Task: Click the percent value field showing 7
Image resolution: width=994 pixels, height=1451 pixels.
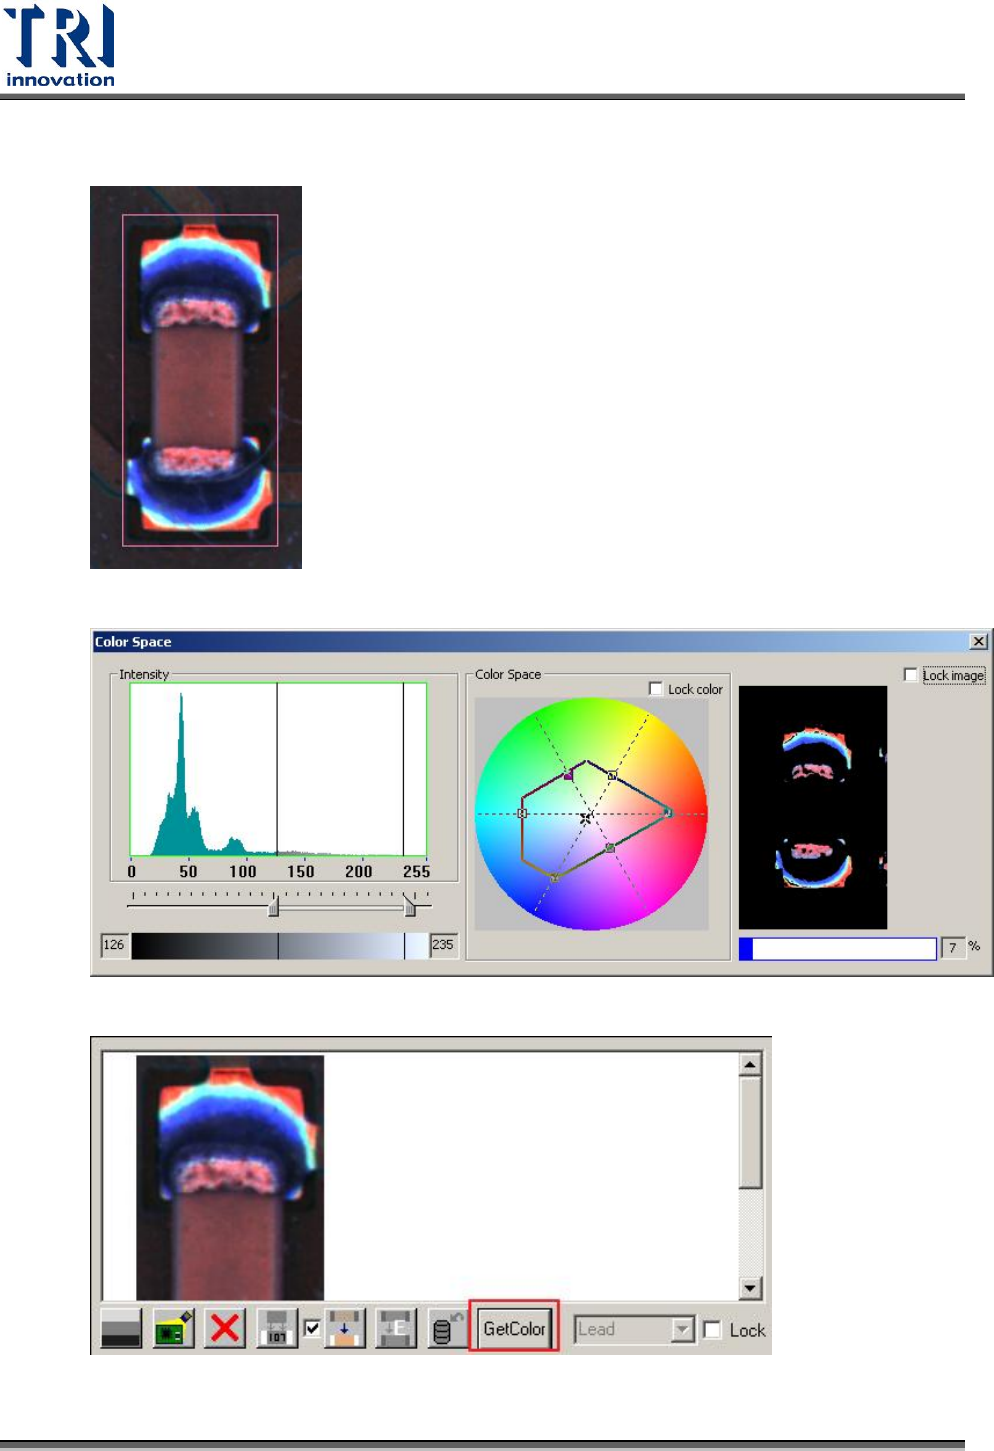Action: coord(953,947)
